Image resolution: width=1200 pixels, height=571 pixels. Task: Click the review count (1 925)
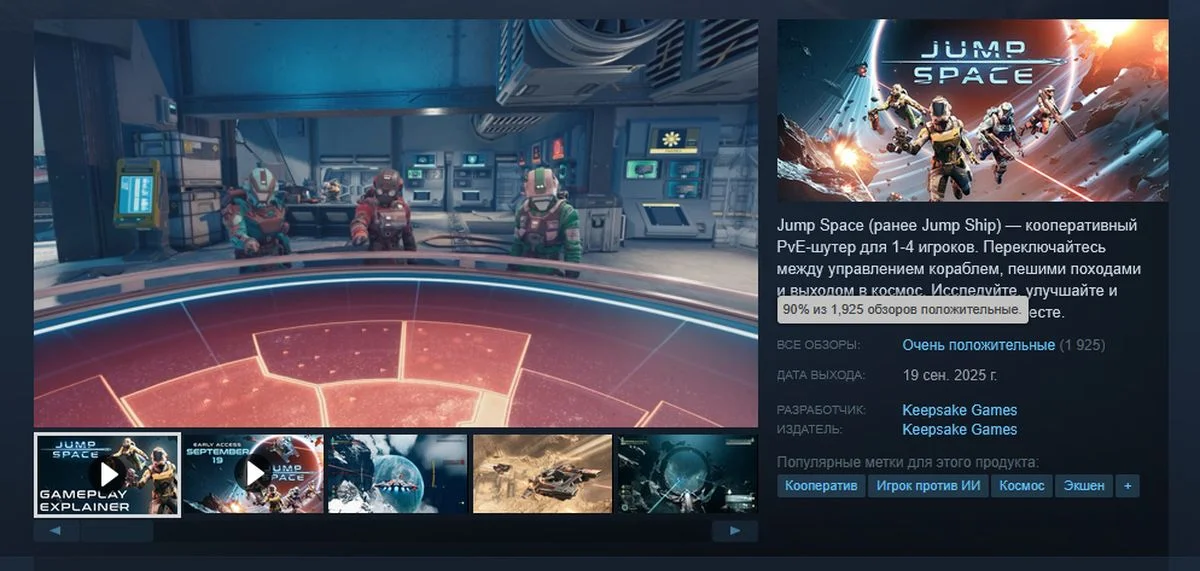[x=1082, y=345]
